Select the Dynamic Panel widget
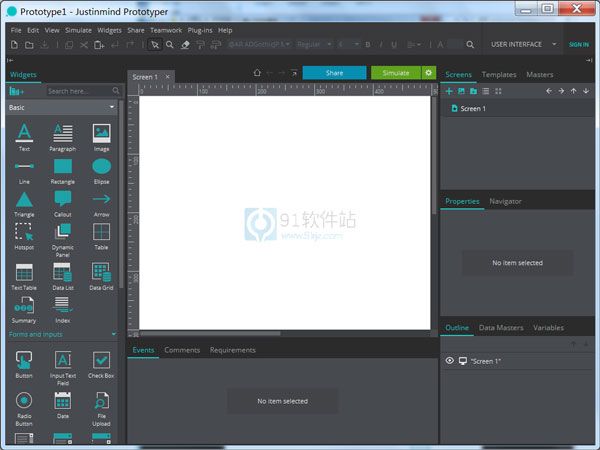The image size is (600, 450). 63,233
